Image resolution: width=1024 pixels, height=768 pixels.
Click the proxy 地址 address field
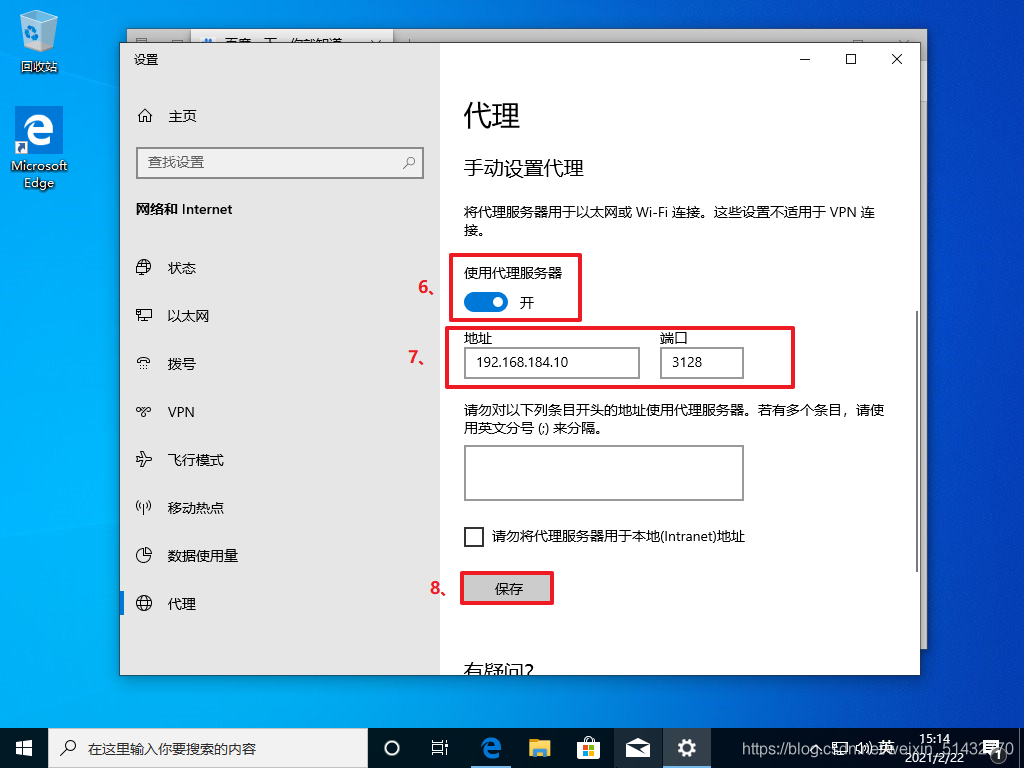552,362
